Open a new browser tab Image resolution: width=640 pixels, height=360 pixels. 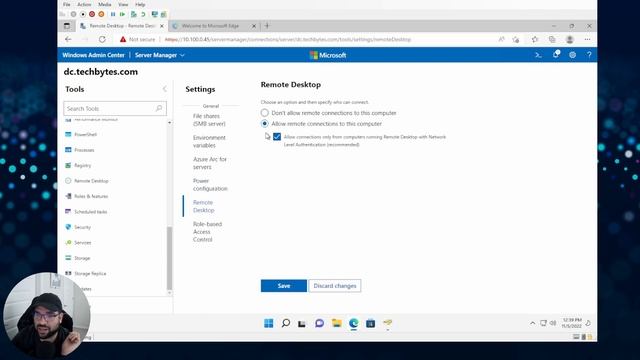267,26
